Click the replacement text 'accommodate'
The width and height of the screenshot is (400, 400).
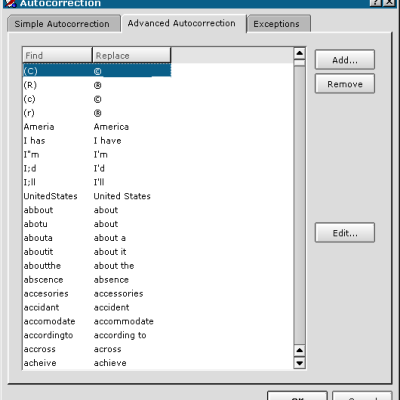click(x=124, y=321)
